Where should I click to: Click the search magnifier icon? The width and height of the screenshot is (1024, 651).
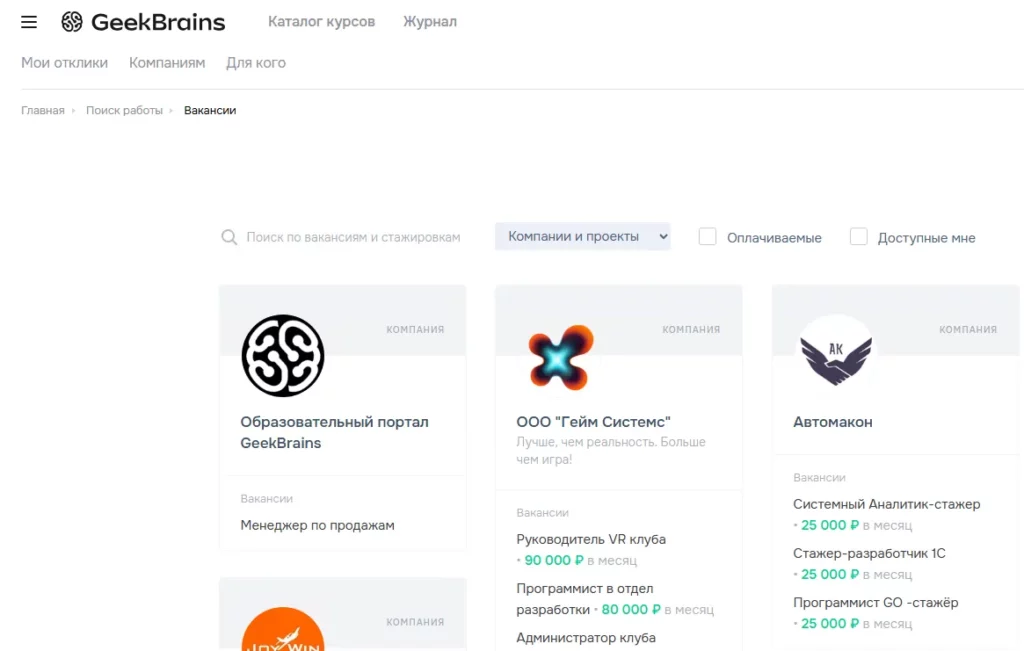pyautogui.click(x=229, y=237)
